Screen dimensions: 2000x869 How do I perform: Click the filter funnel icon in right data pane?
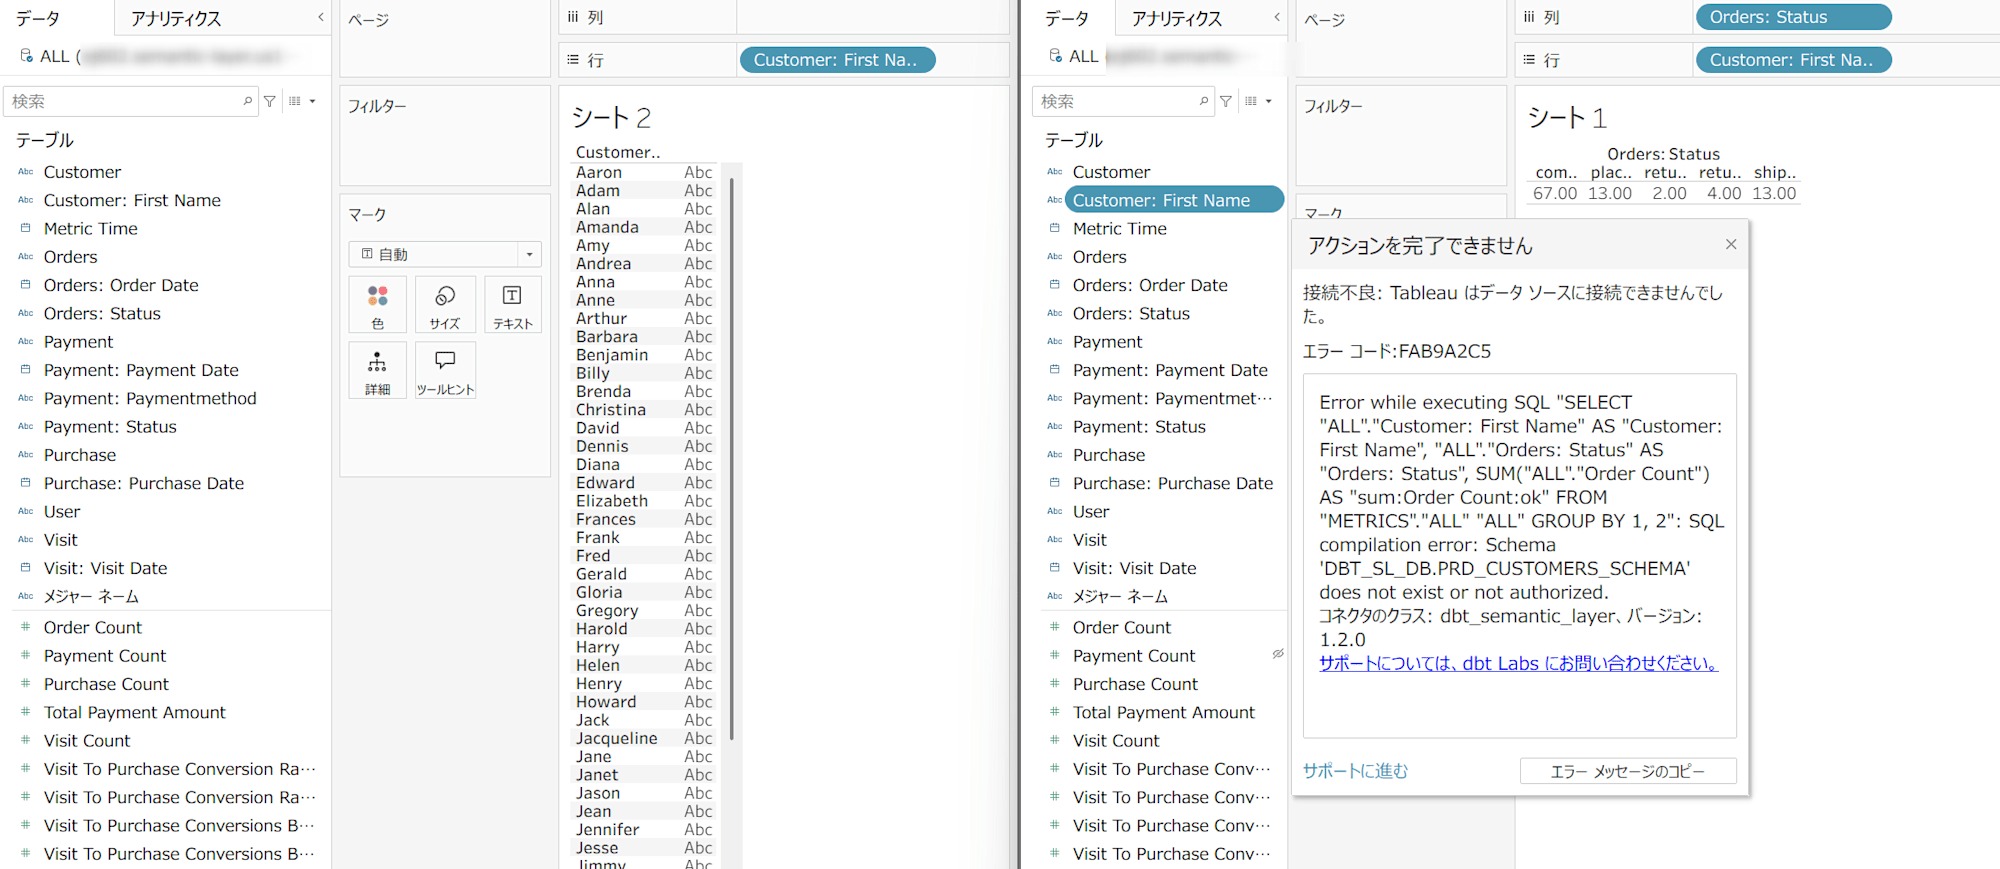(1226, 101)
